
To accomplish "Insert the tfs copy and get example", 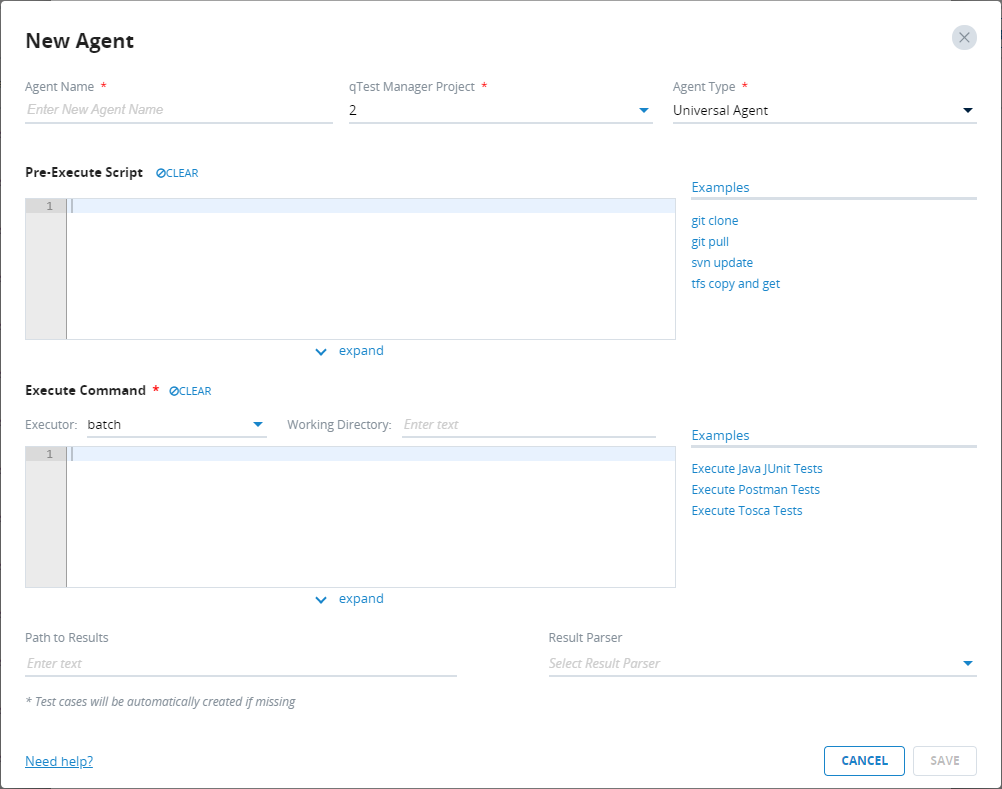I will point(735,284).
